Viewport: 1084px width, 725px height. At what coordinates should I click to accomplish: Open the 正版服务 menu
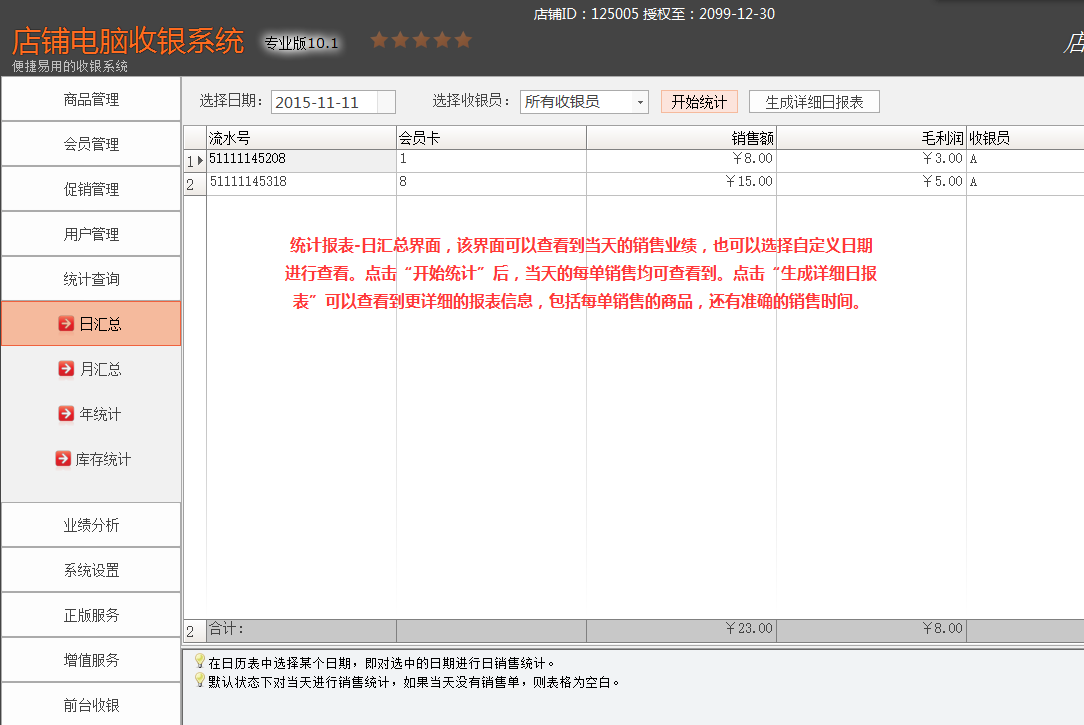click(91, 615)
